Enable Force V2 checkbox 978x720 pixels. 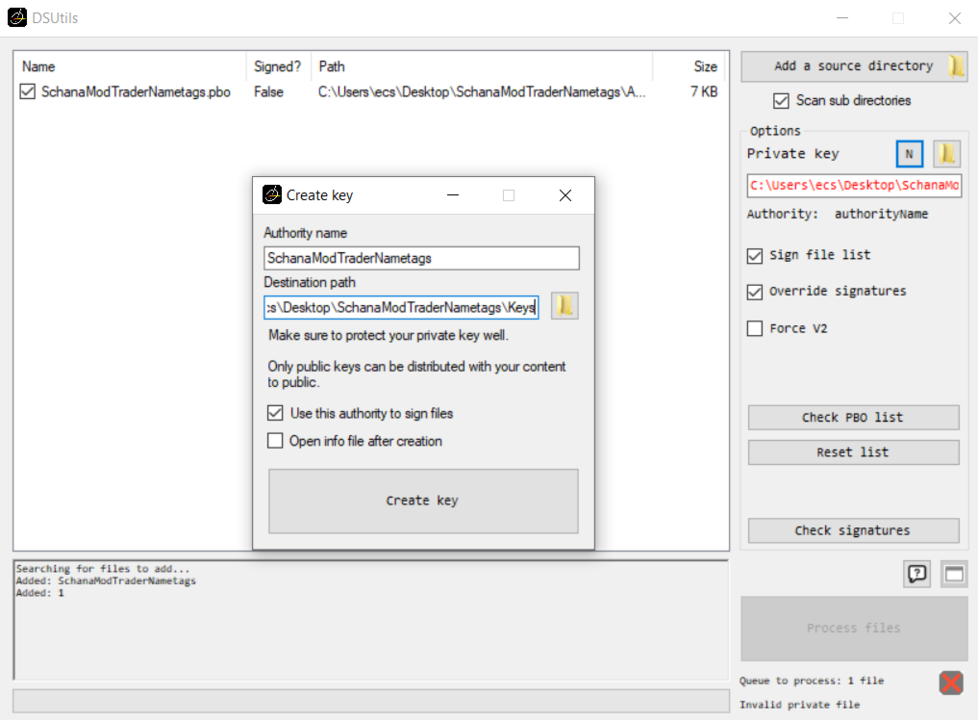(x=755, y=328)
